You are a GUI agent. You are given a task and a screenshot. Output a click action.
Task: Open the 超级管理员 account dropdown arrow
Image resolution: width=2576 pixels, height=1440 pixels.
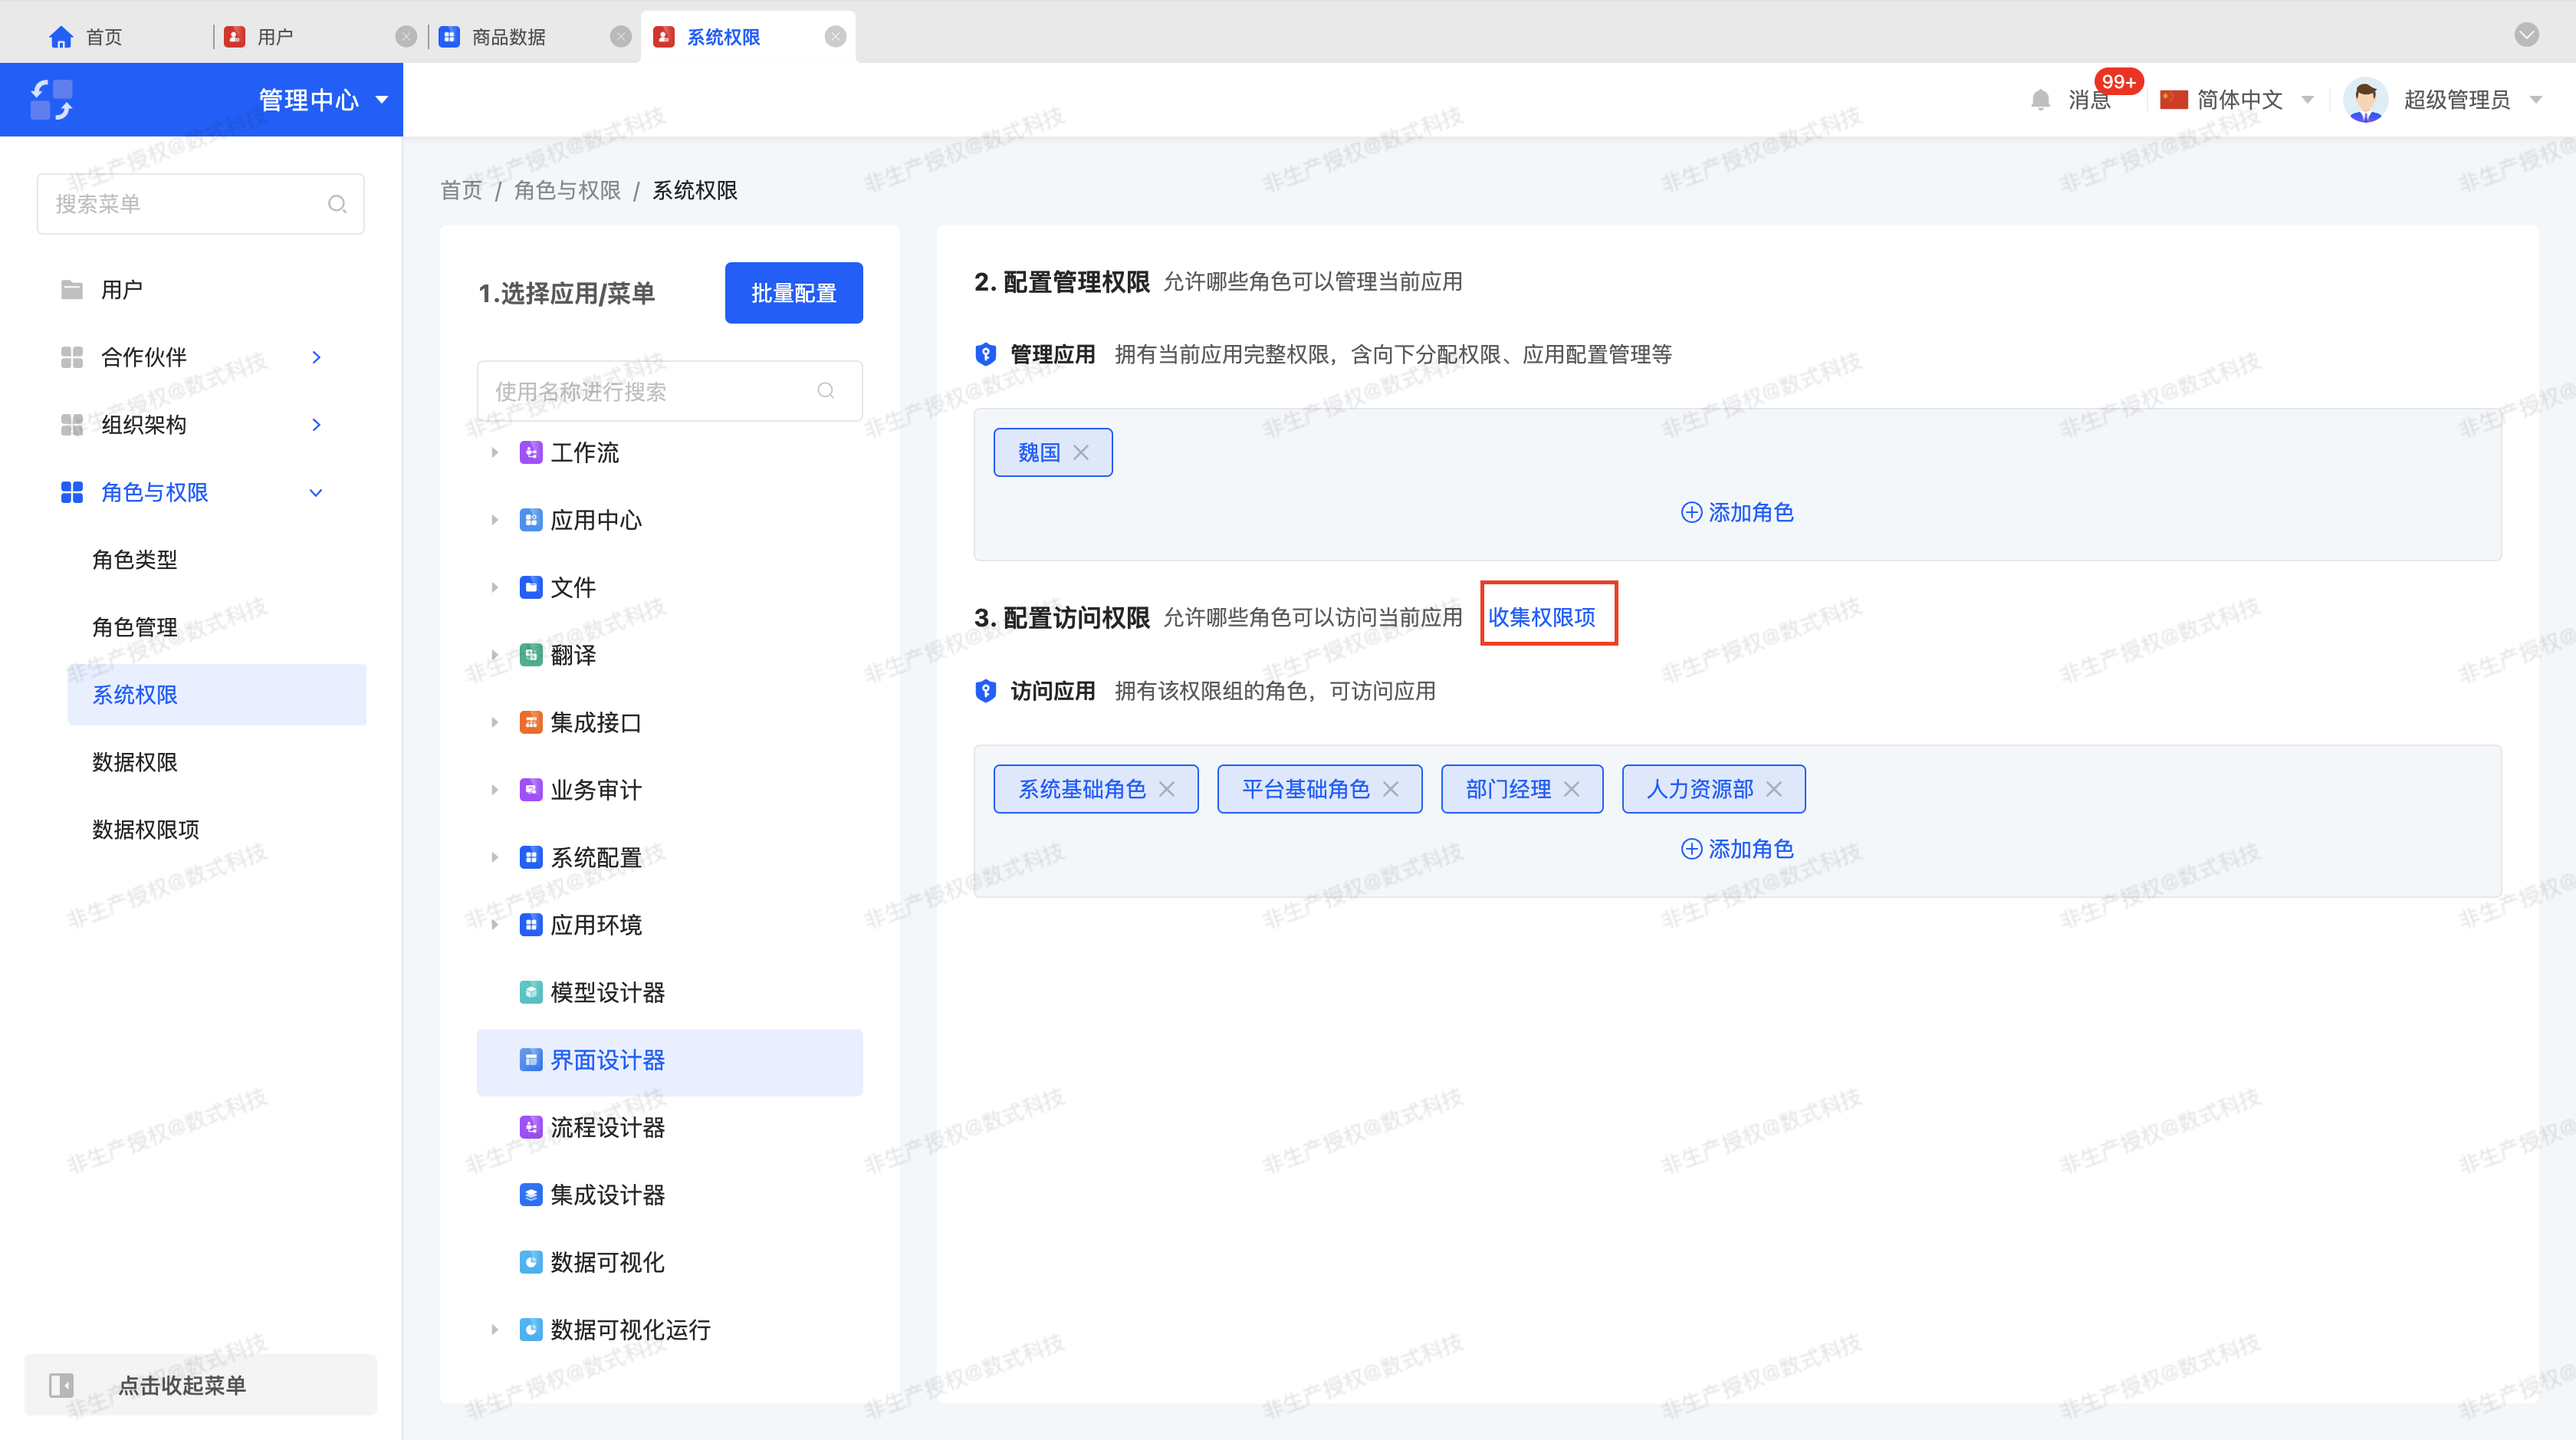2537,100
